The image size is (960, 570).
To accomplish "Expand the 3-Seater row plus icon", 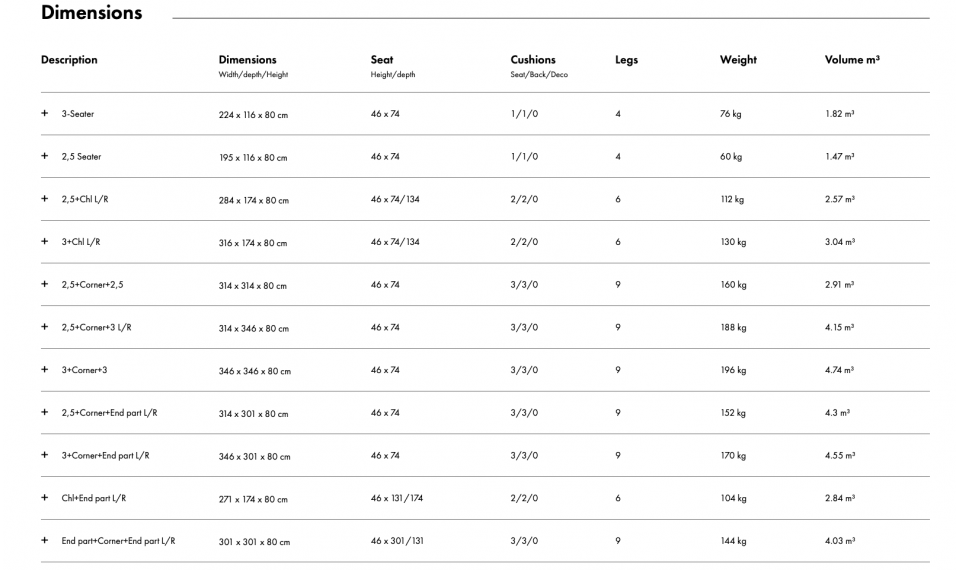I will point(44,114).
